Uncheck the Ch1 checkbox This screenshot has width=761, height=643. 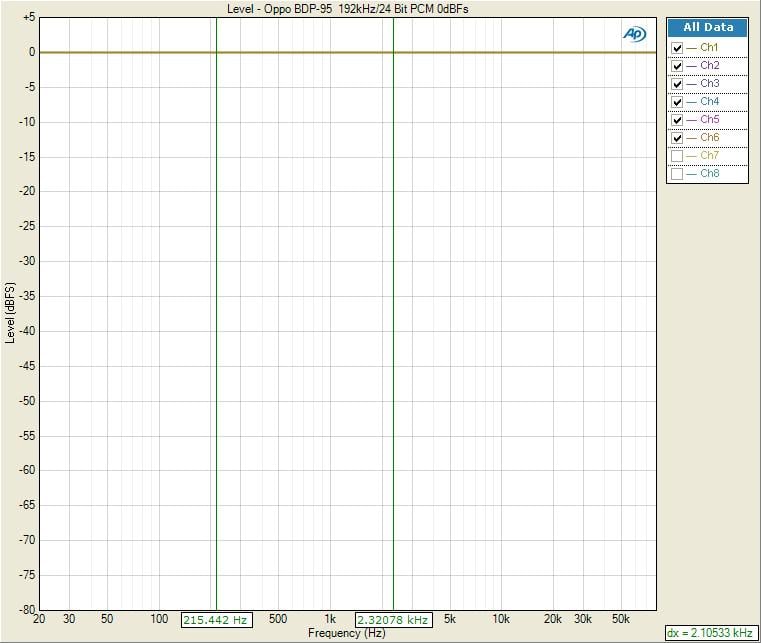[x=677, y=48]
